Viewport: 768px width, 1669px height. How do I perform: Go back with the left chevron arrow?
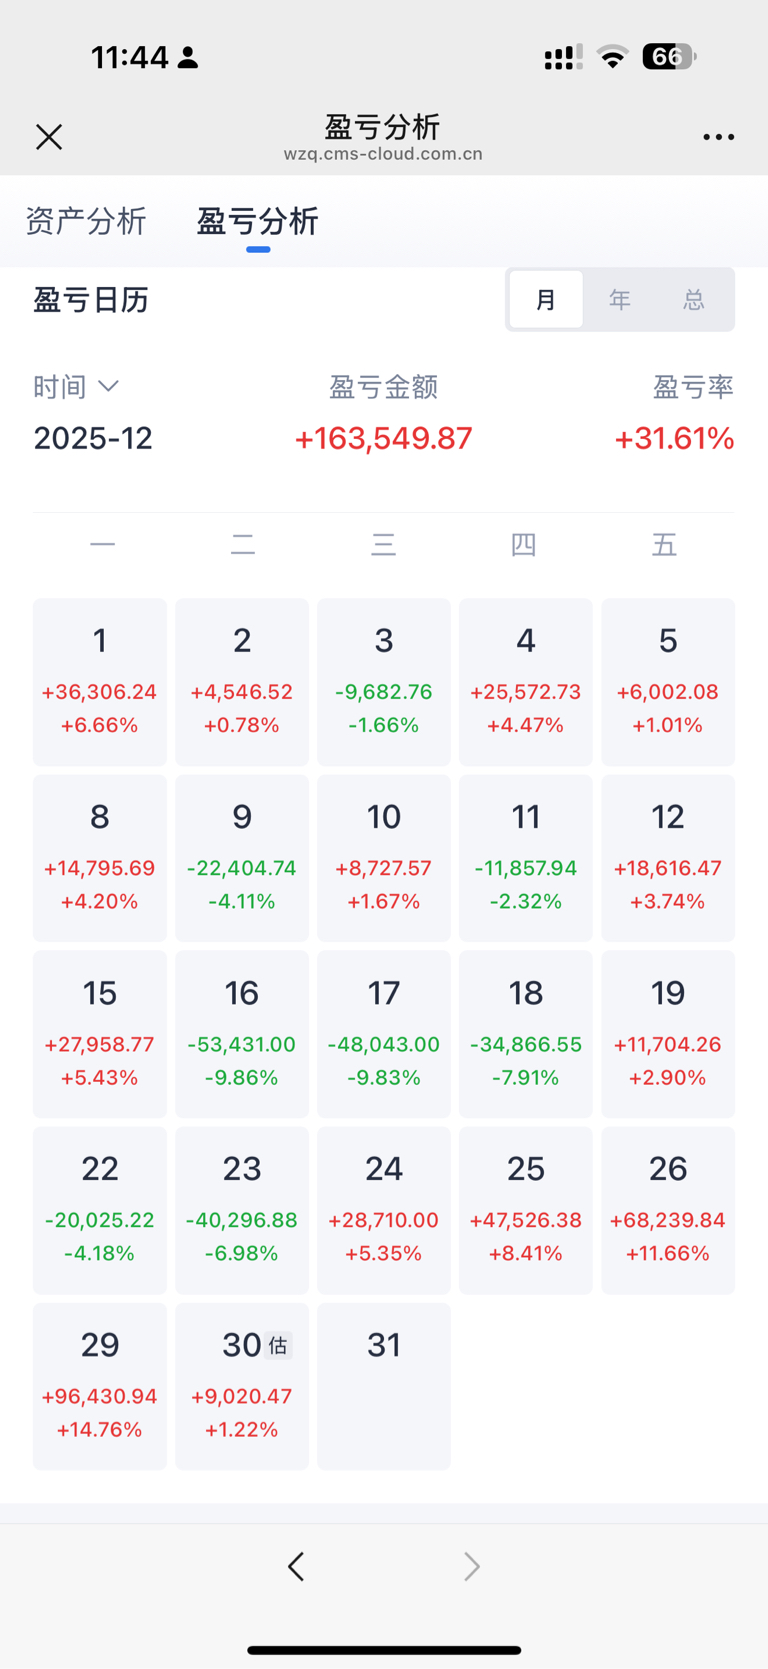tap(296, 1566)
